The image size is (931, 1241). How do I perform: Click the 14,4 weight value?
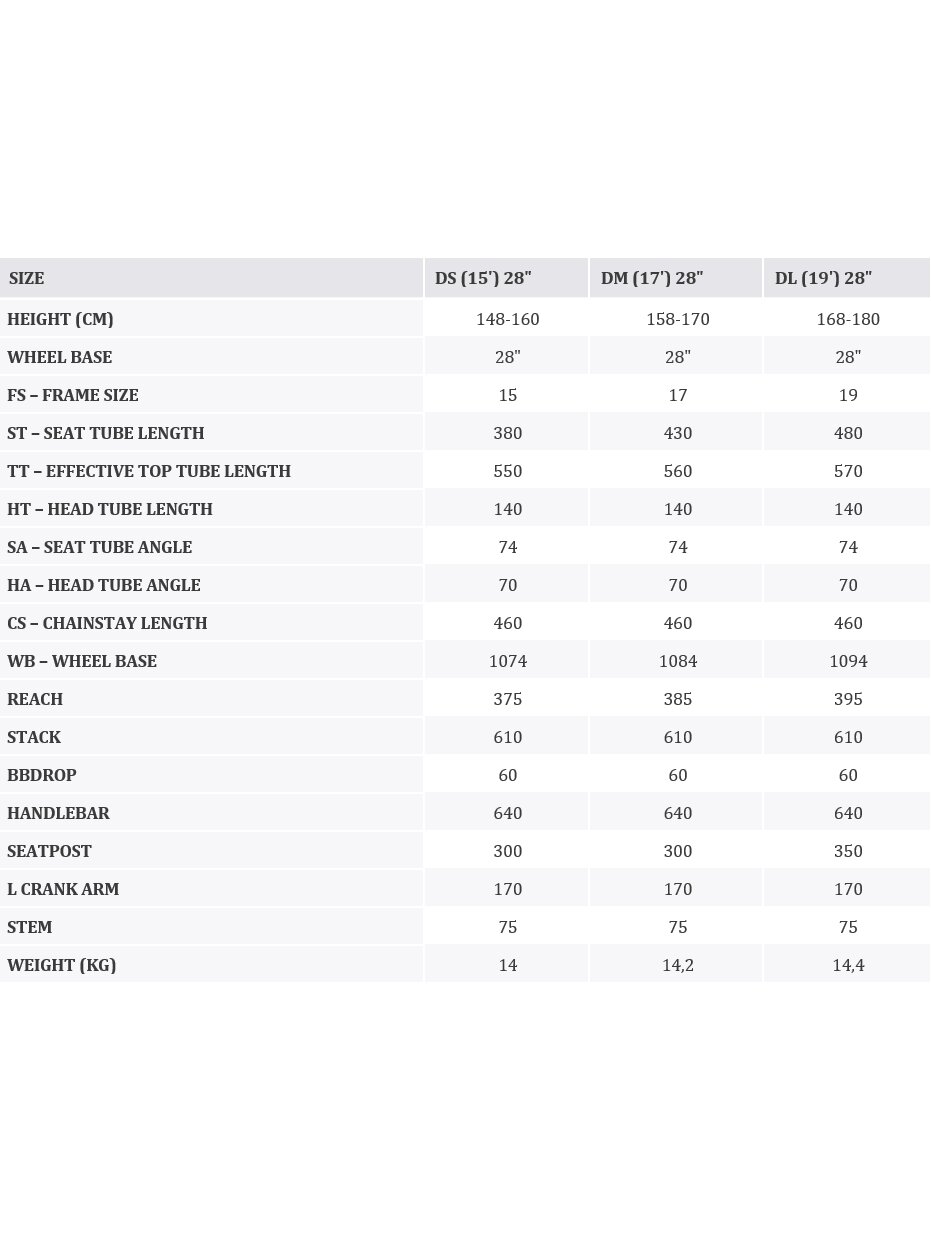pyautogui.click(x=848, y=965)
